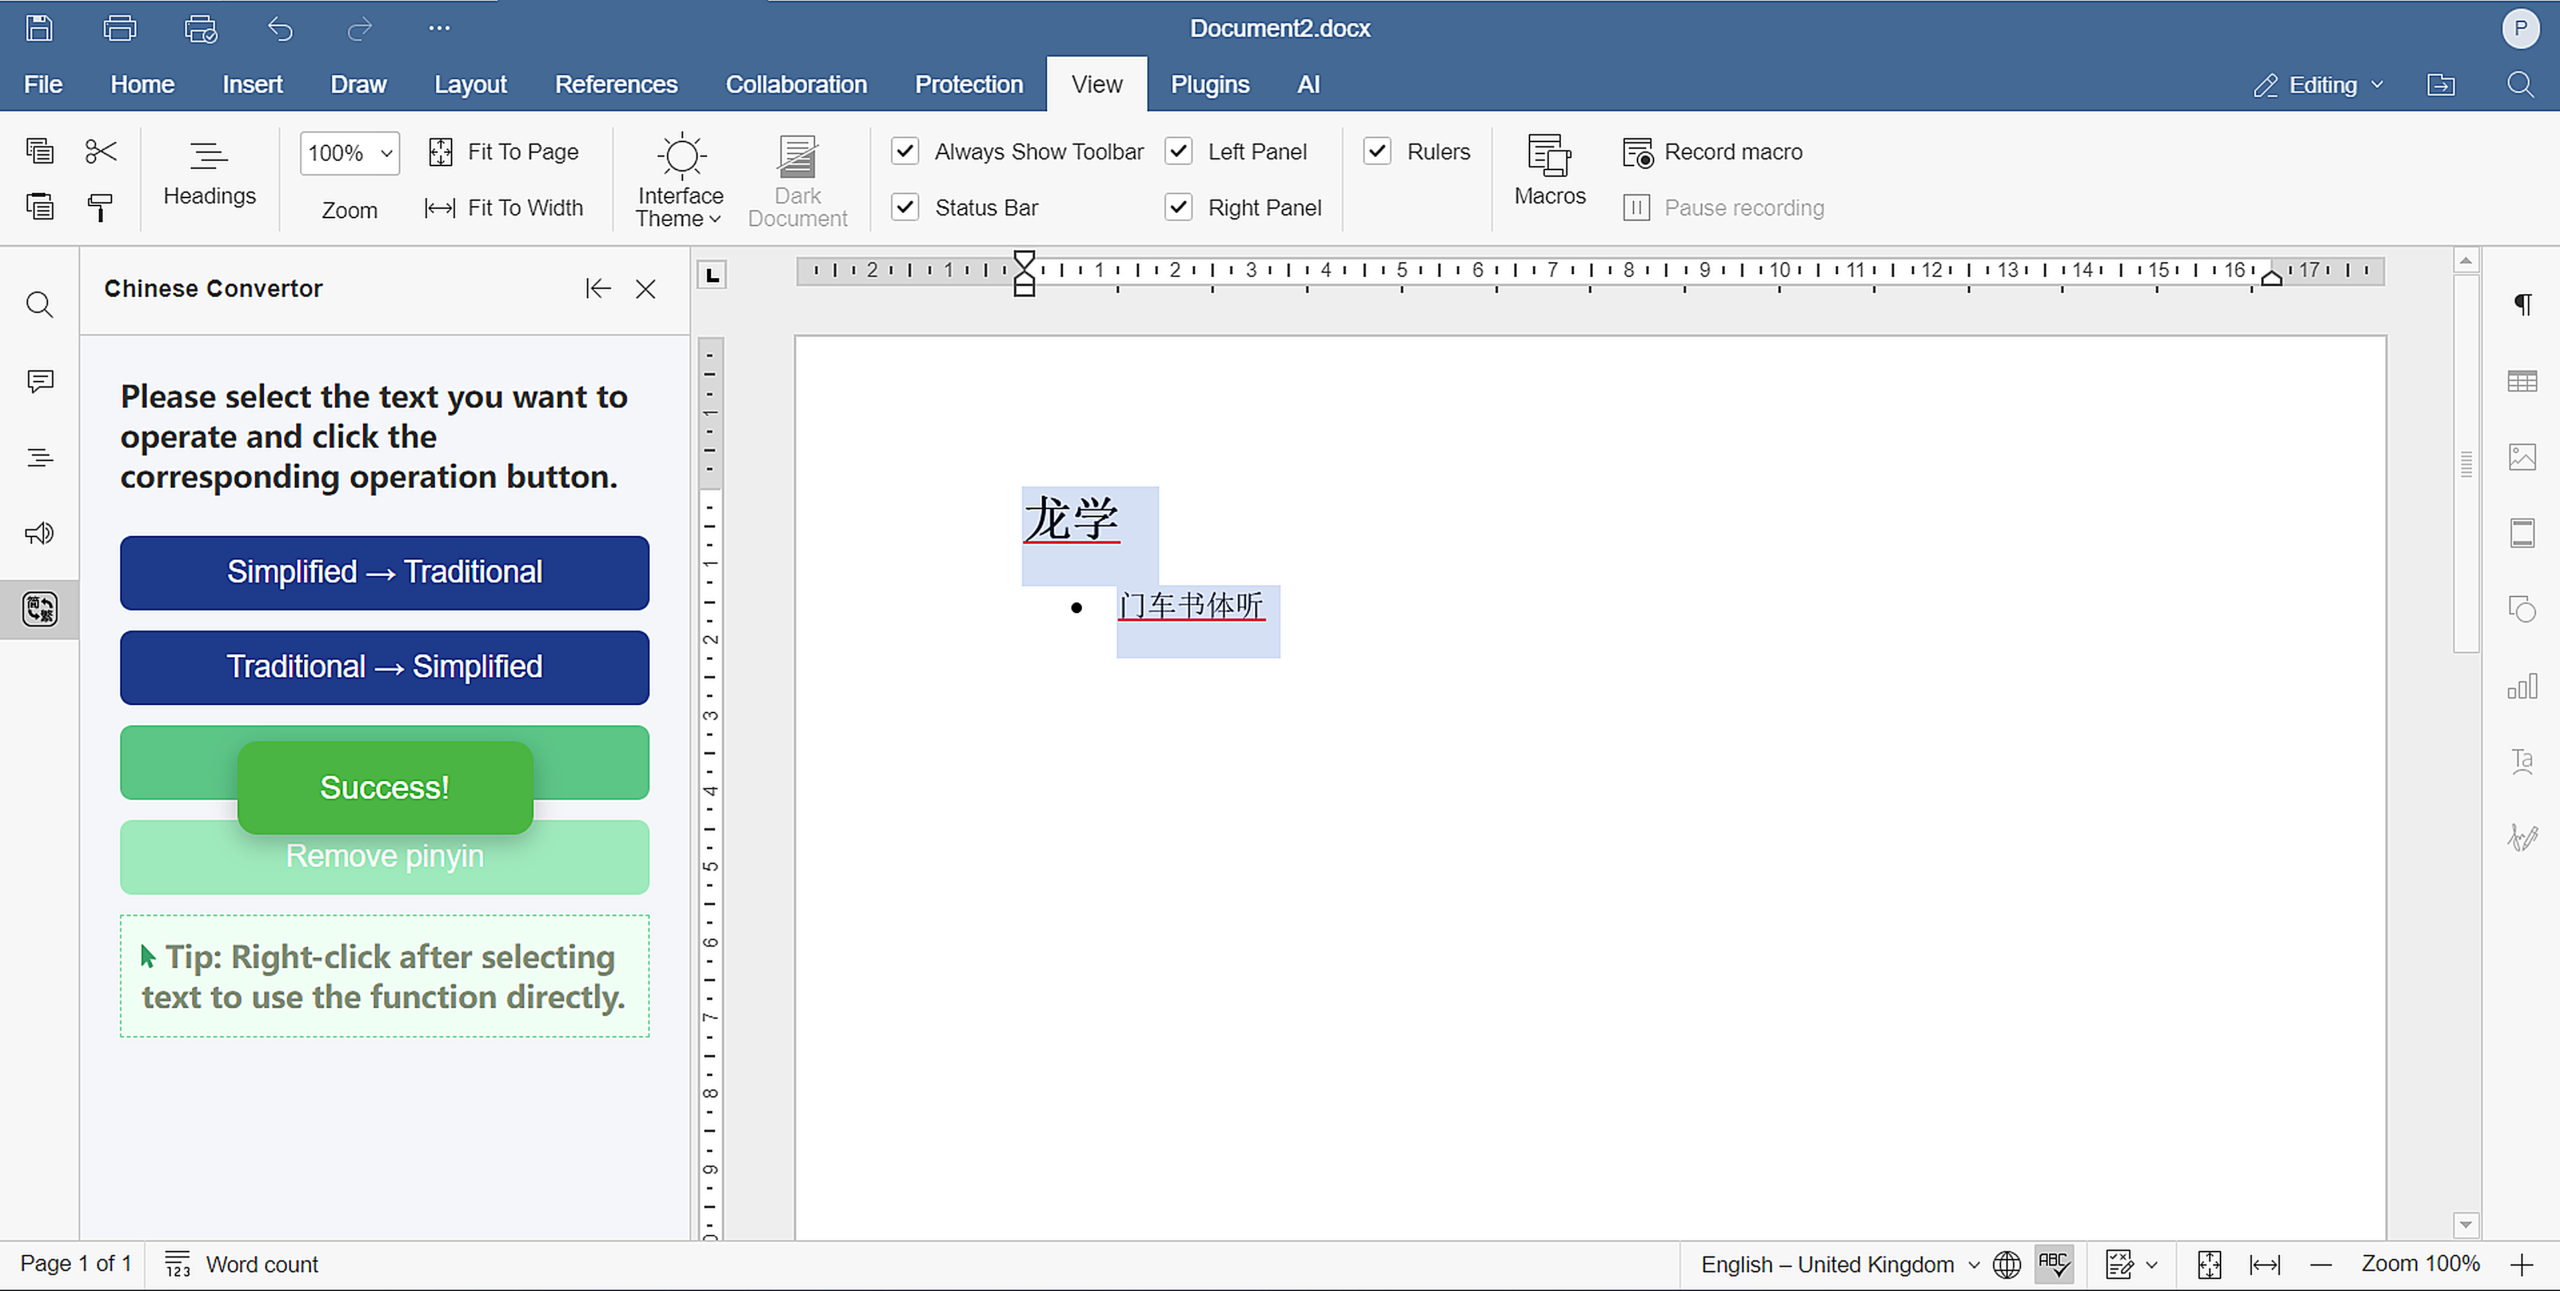
Task: Open Image settings in right panel
Action: click(2522, 457)
